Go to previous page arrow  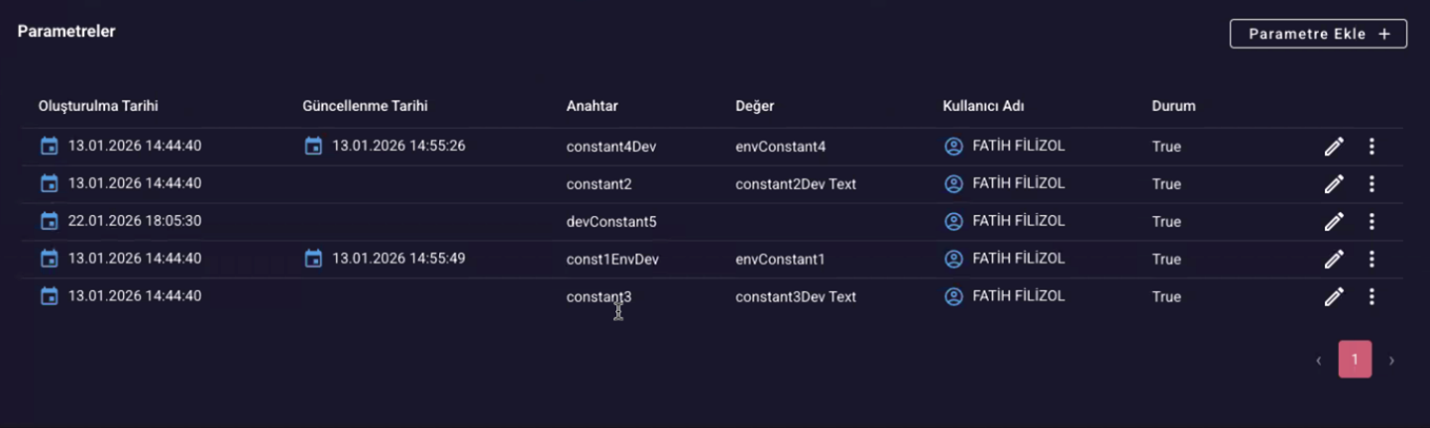[1319, 360]
